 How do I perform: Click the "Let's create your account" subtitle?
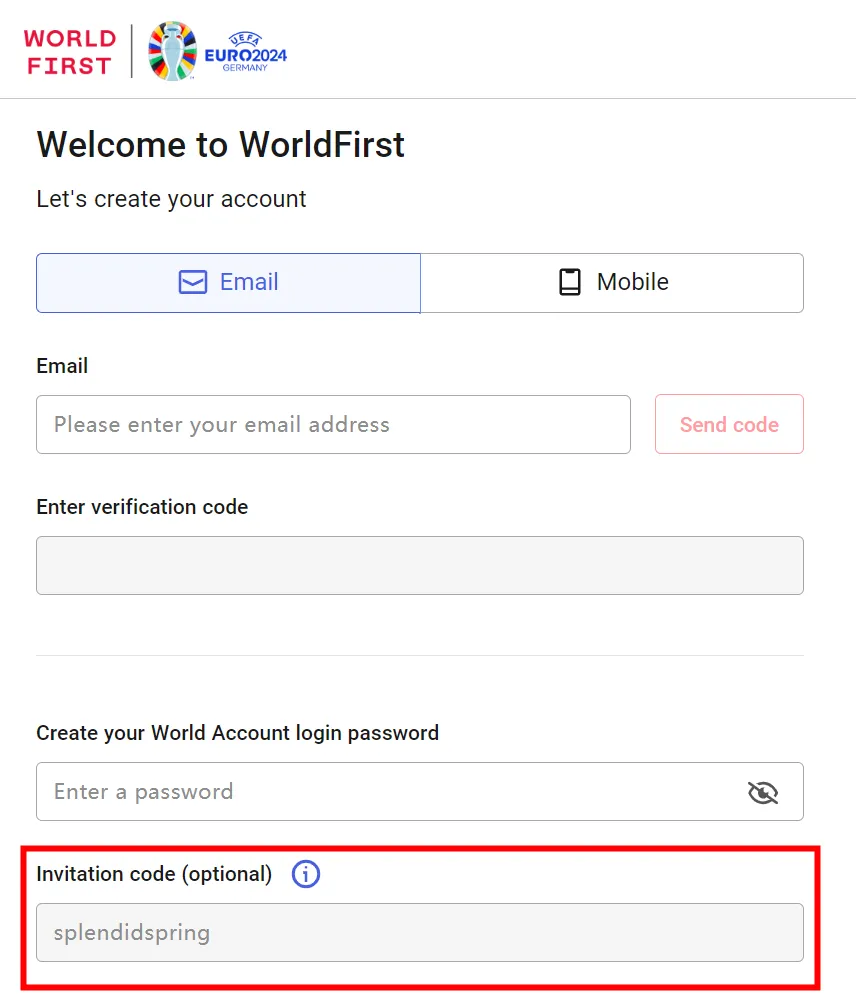click(171, 199)
